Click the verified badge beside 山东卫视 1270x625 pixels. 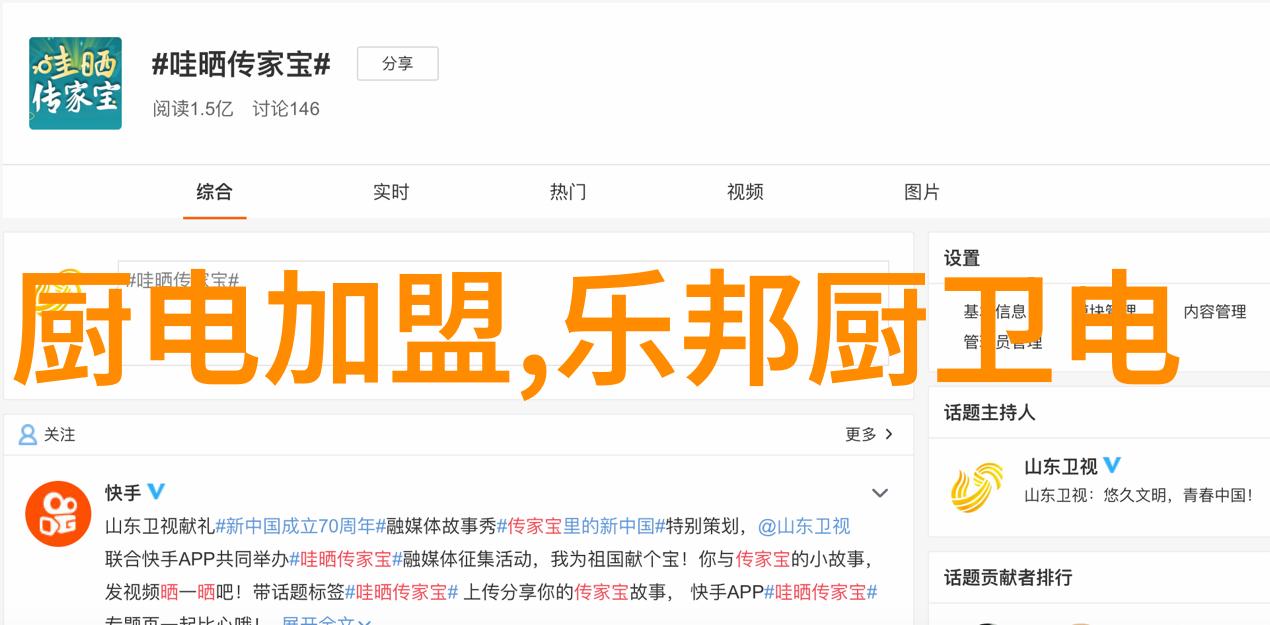coord(1112,466)
